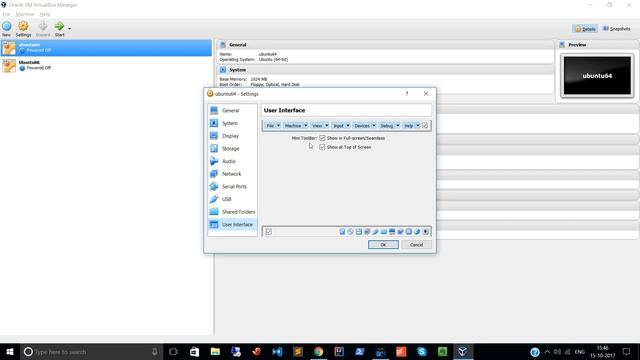640x360 pixels.
Task: Toggle the status bar enable checkbox
Action: click(269, 232)
